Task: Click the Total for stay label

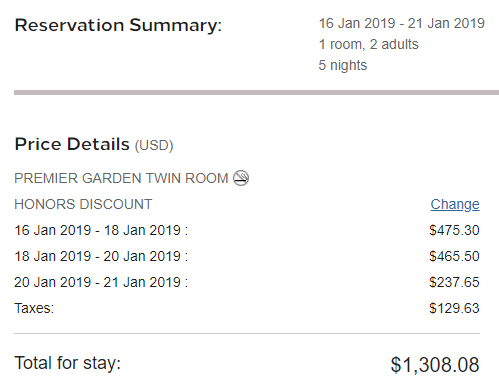Action: tap(68, 363)
